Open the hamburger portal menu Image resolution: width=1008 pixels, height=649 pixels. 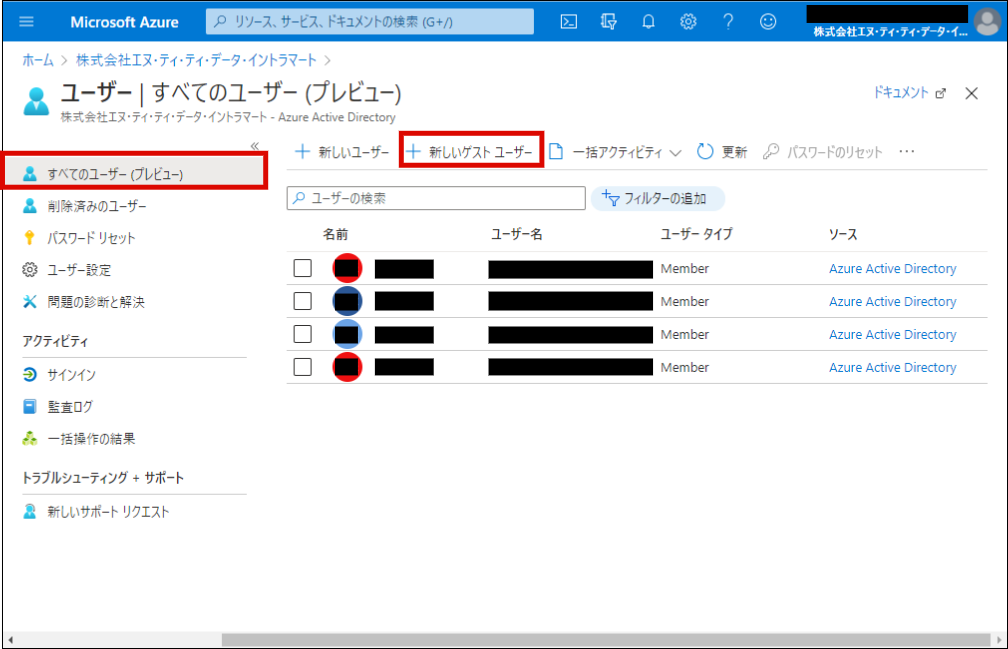coord(26,22)
